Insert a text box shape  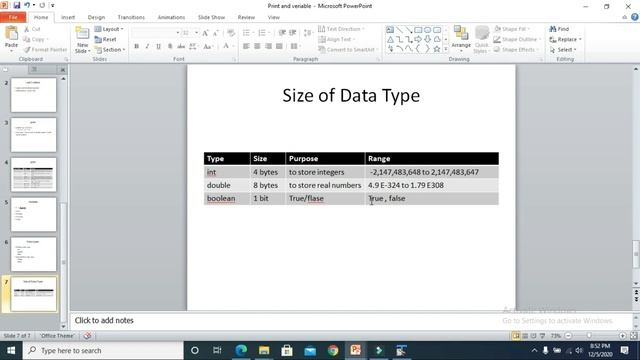tap(390, 30)
